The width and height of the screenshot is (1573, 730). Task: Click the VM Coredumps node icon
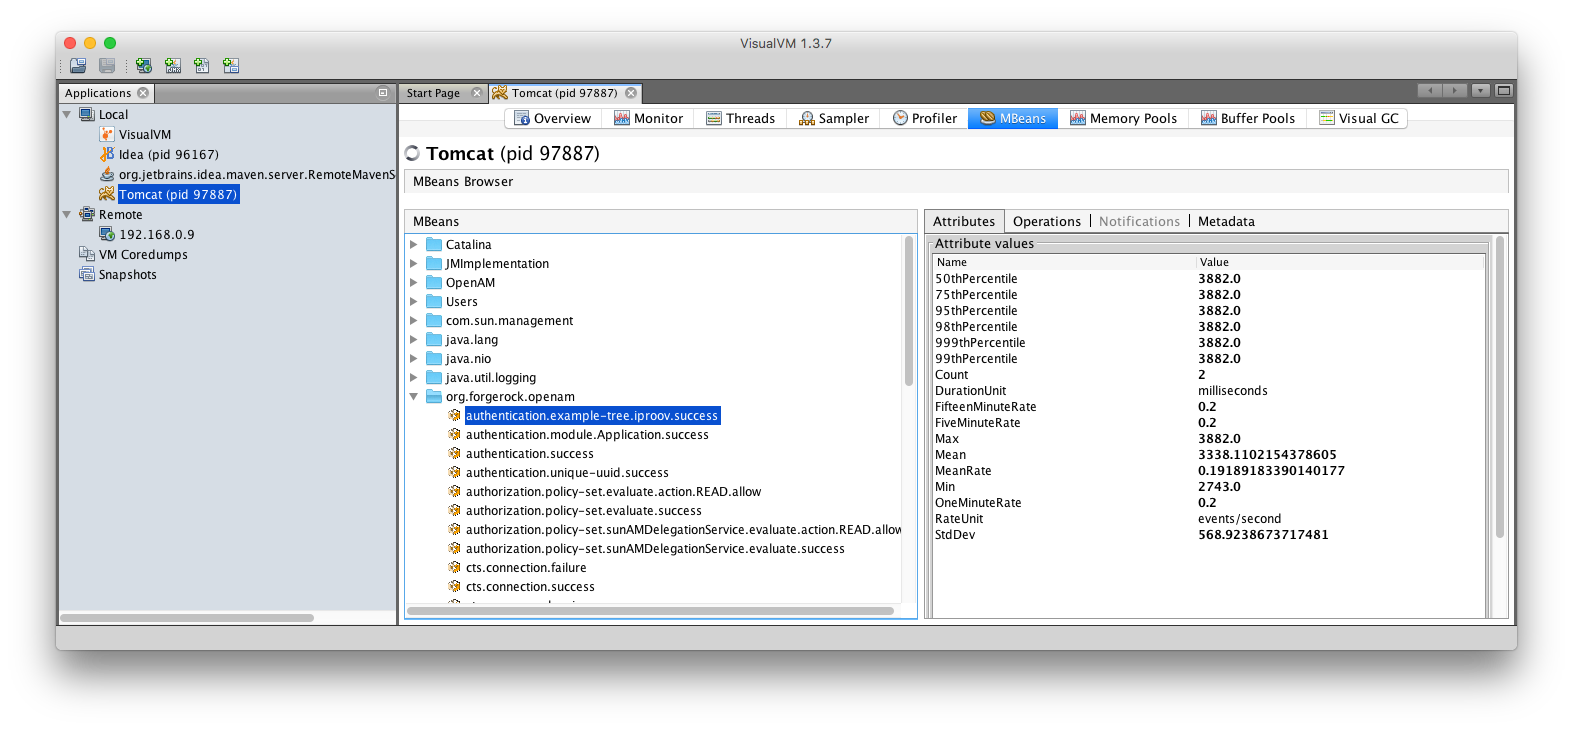click(x=87, y=254)
